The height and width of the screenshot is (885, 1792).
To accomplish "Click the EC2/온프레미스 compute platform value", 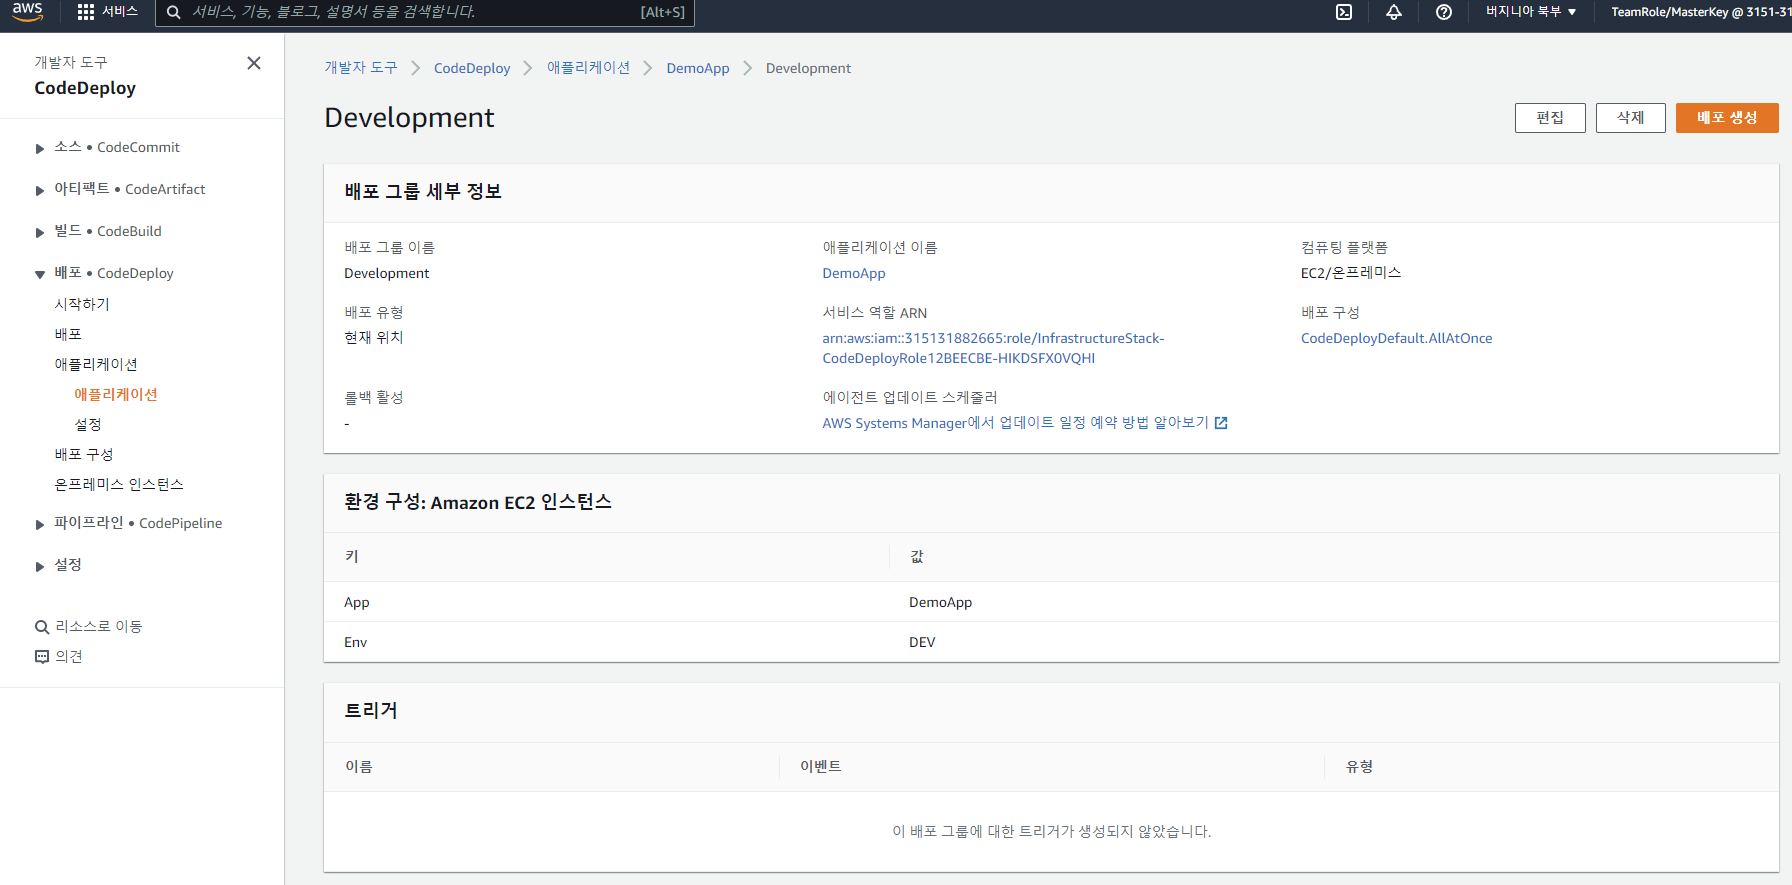I will [x=1351, y=273].
